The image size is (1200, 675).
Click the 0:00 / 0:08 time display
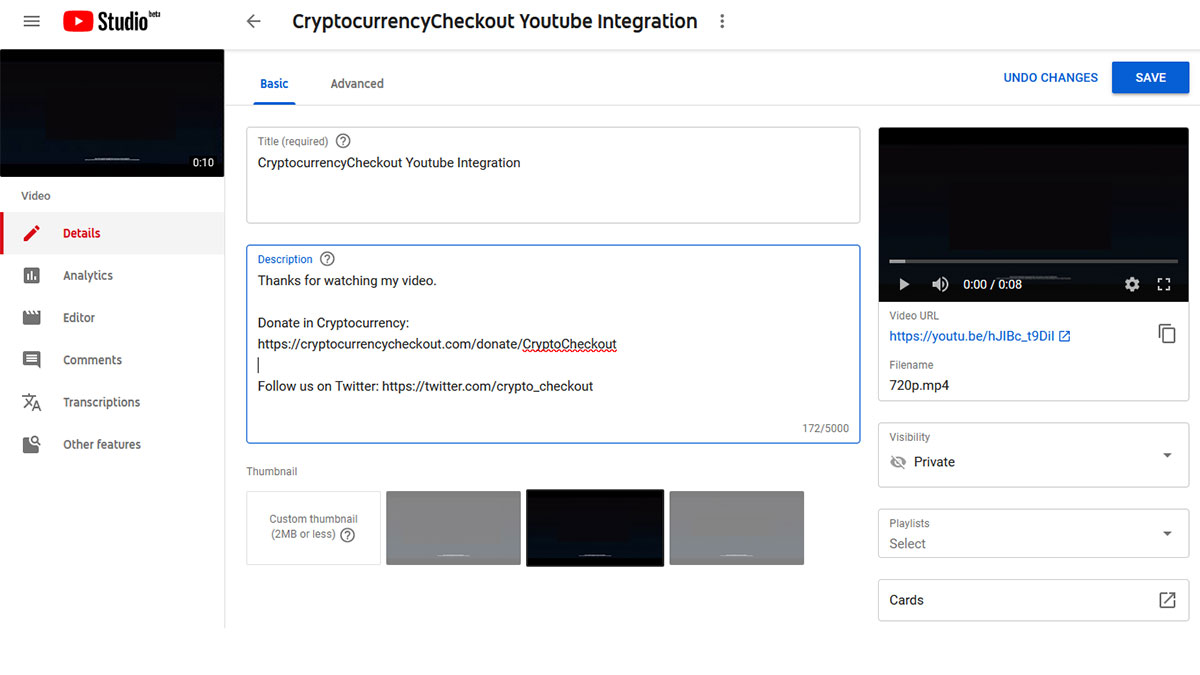point(993,285)
